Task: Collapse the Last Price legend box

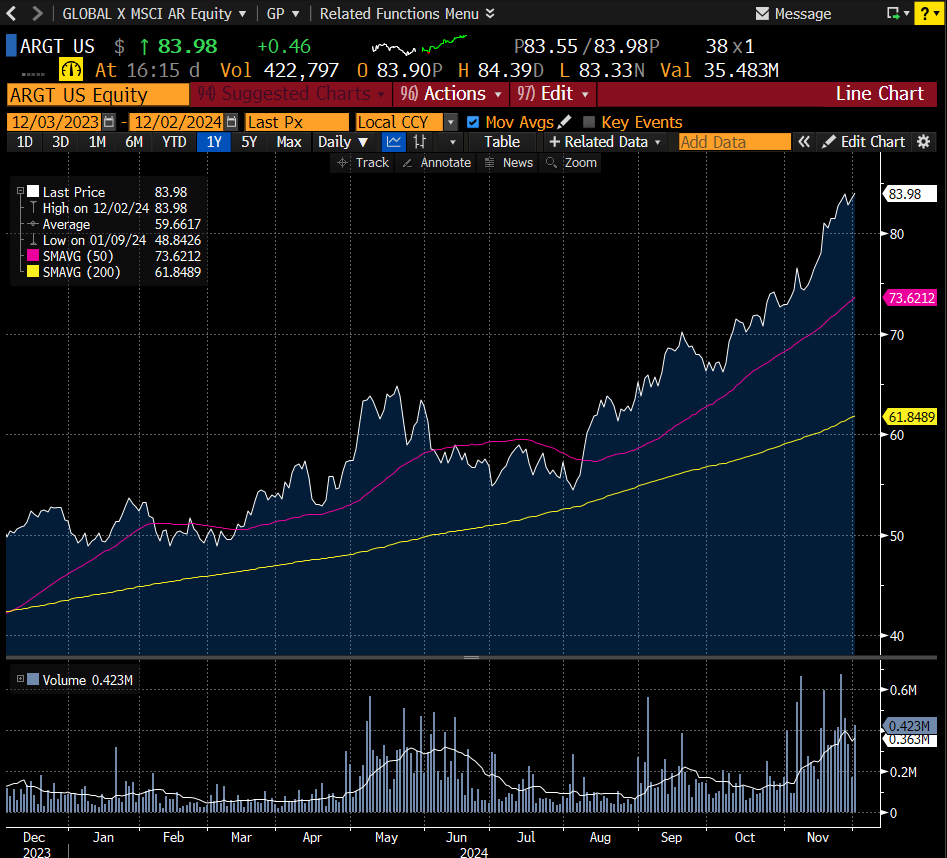Action: click(x=20, y=191)
